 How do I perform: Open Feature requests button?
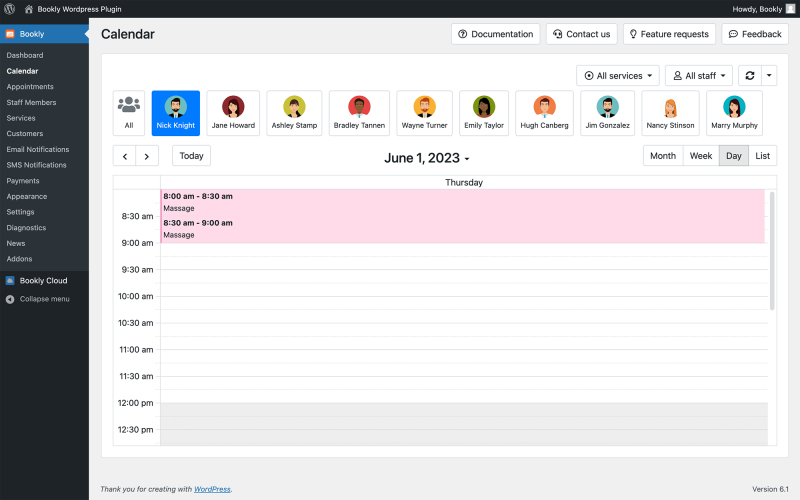click(669, 34)
